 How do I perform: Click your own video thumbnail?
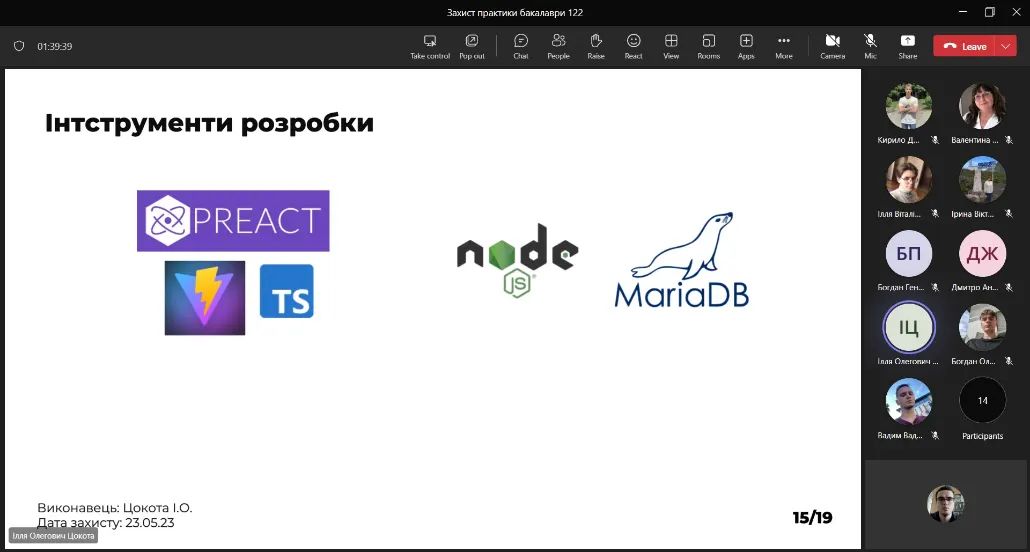coord(945,503)
